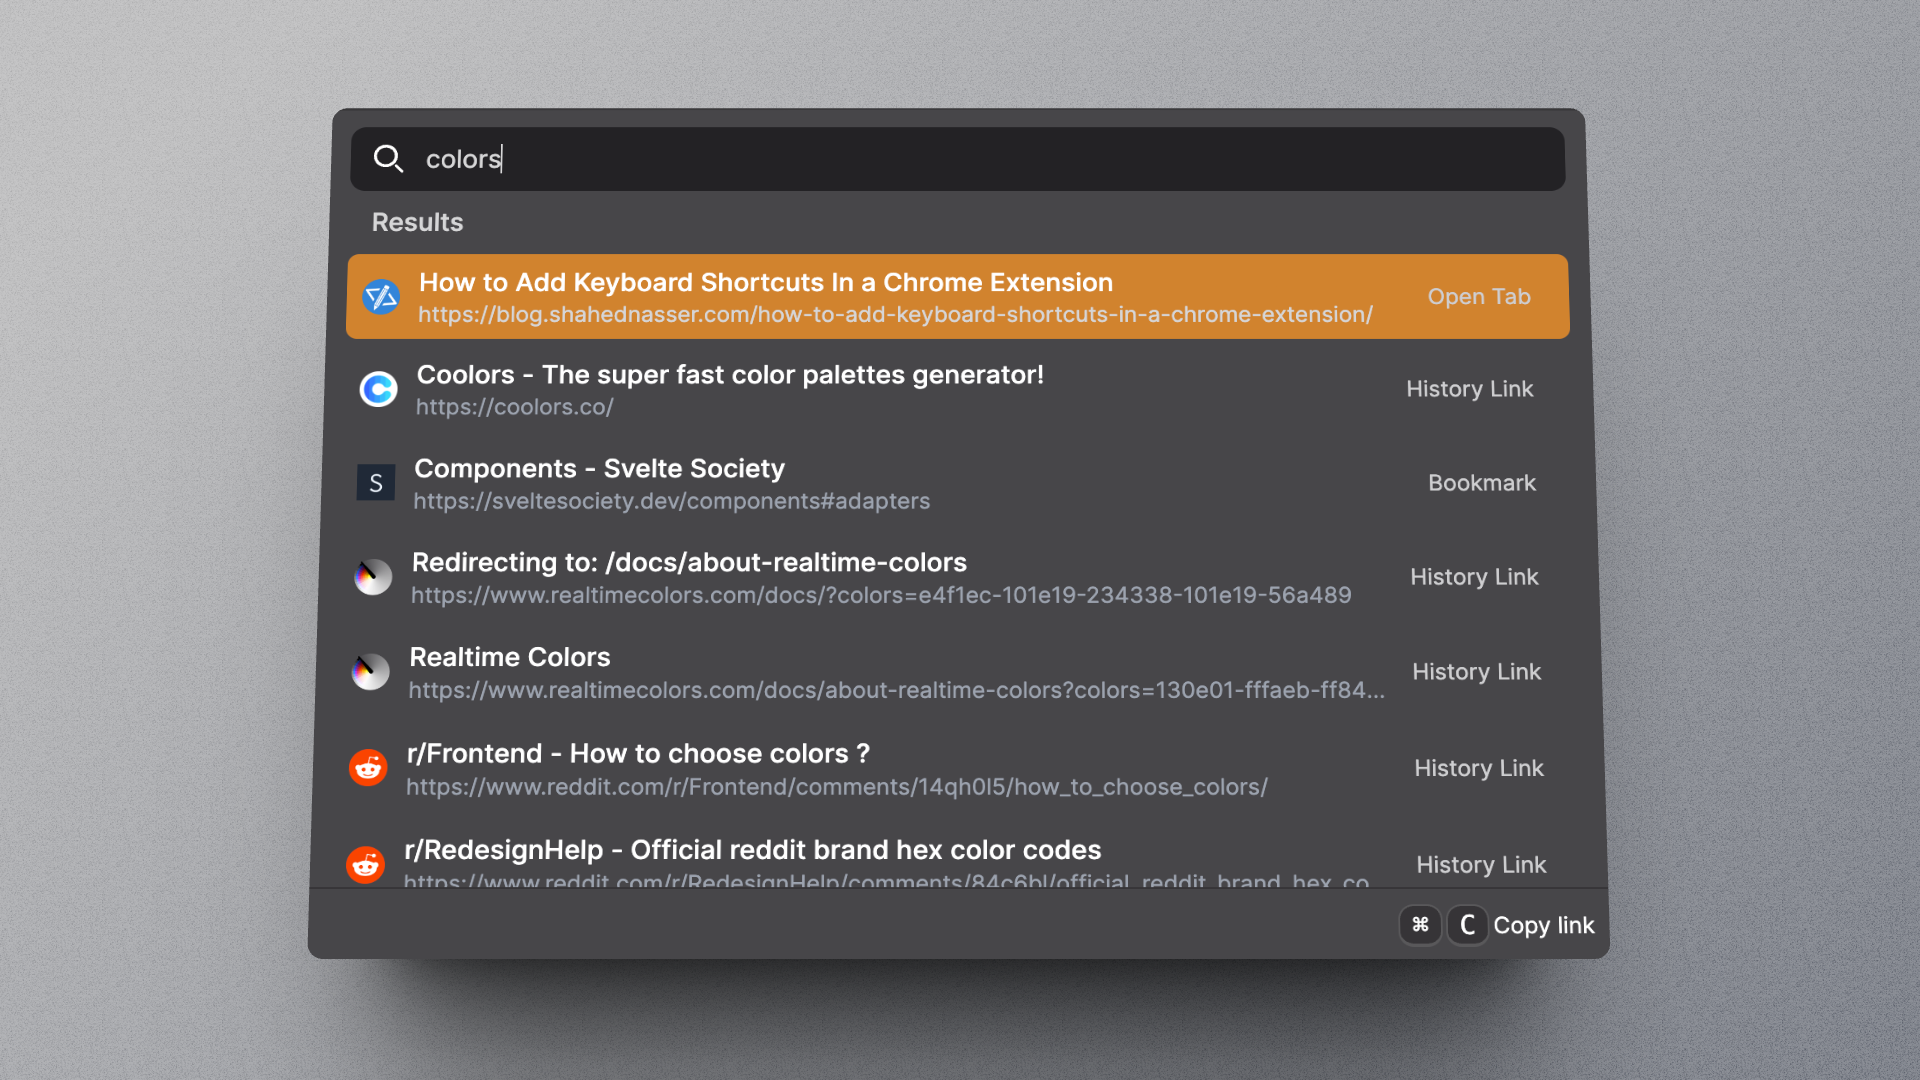Click the Coolors logo icon
The height and width of the screenshot is (1080, 1920).
coord(379,389)
